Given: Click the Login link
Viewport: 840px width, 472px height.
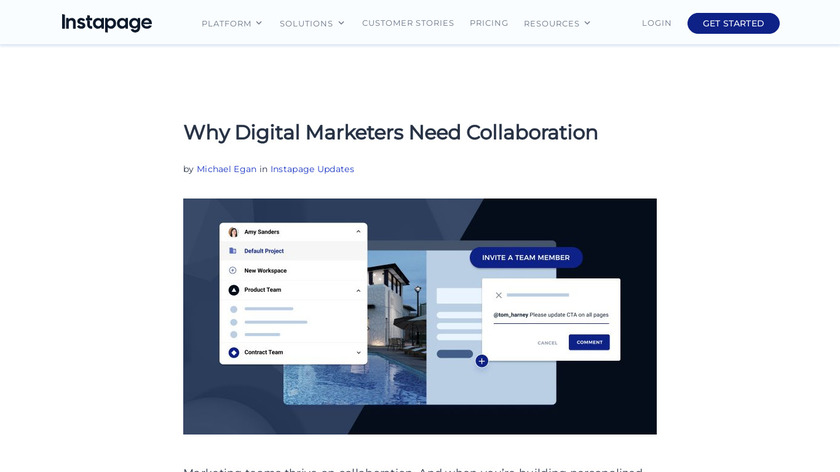Looking at the screenshot, I should point(656,23).
